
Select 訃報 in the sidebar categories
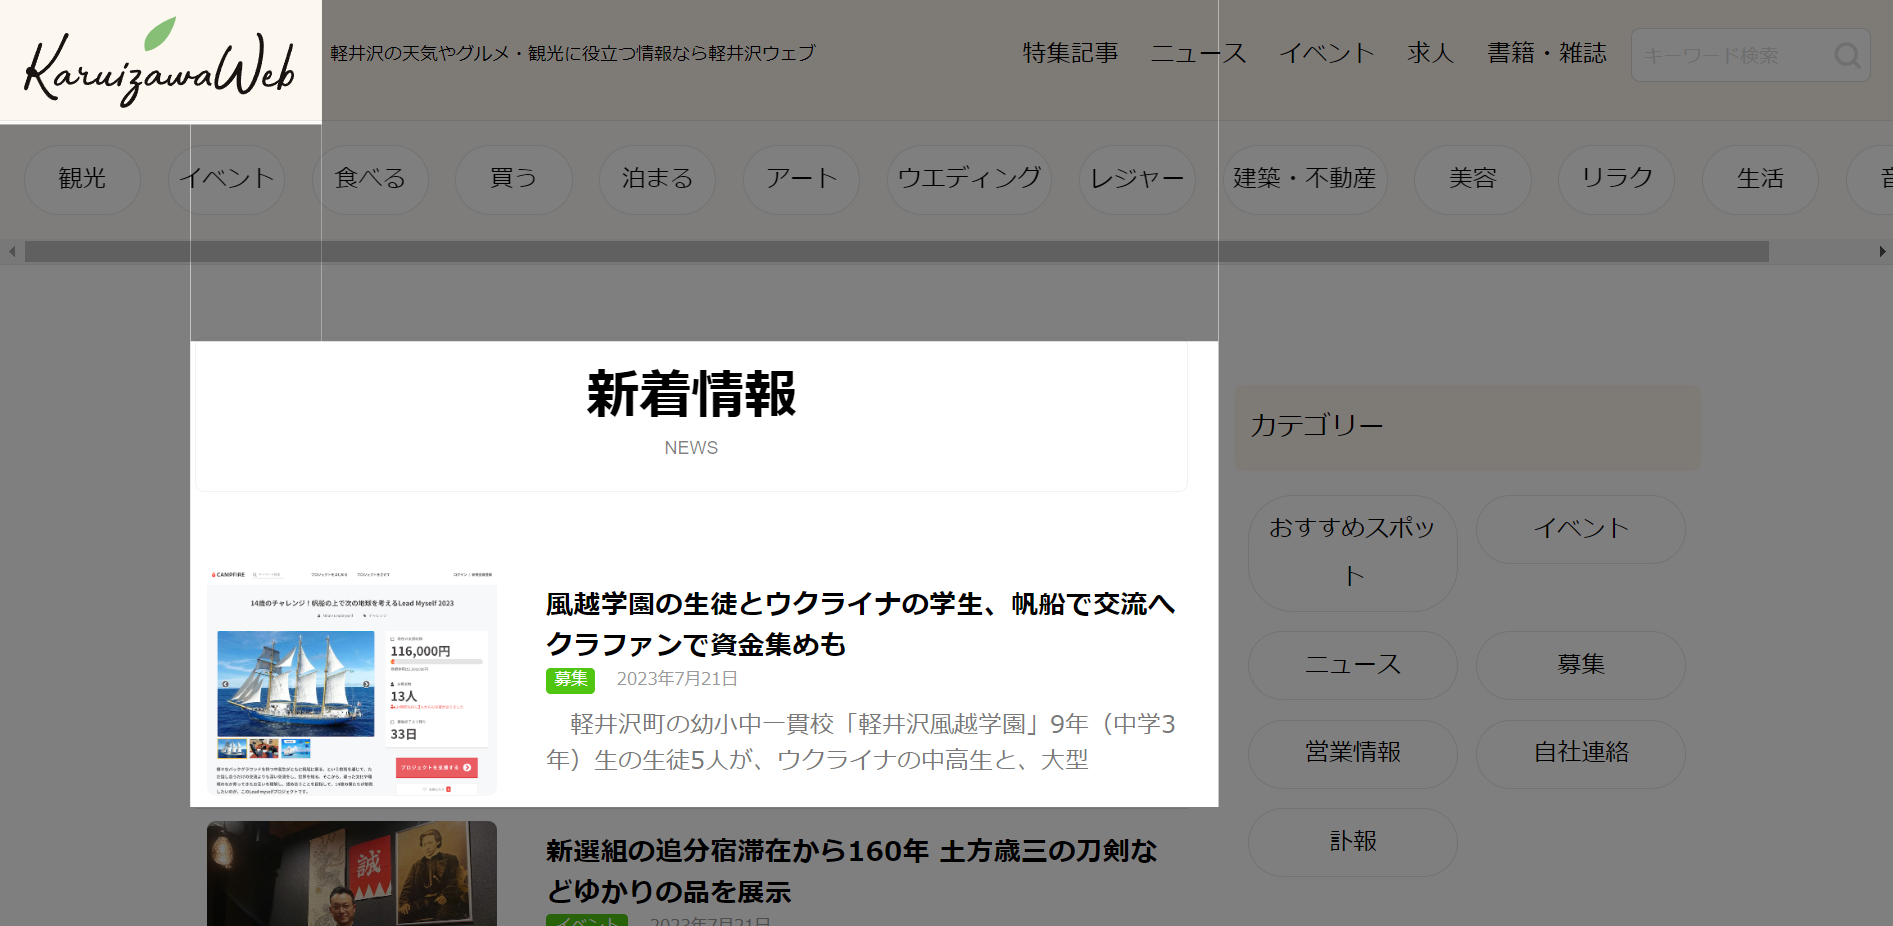pos(1352,842)
